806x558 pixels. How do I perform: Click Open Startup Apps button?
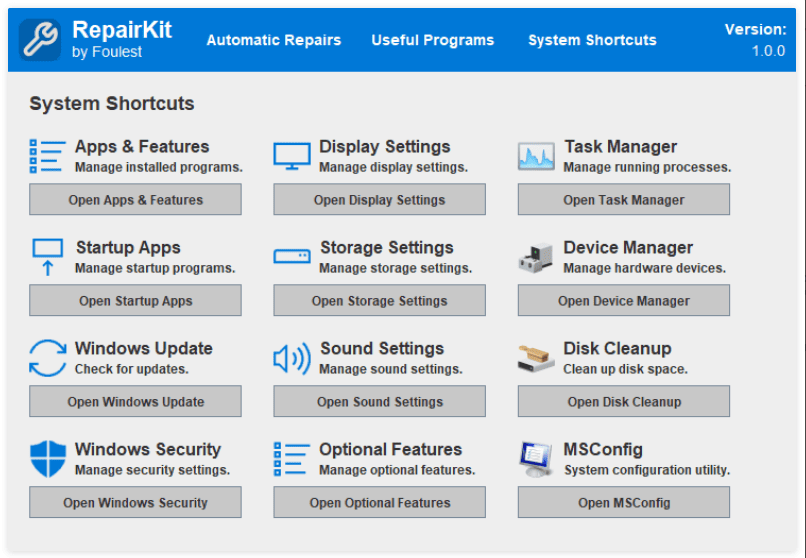[135, 301]
